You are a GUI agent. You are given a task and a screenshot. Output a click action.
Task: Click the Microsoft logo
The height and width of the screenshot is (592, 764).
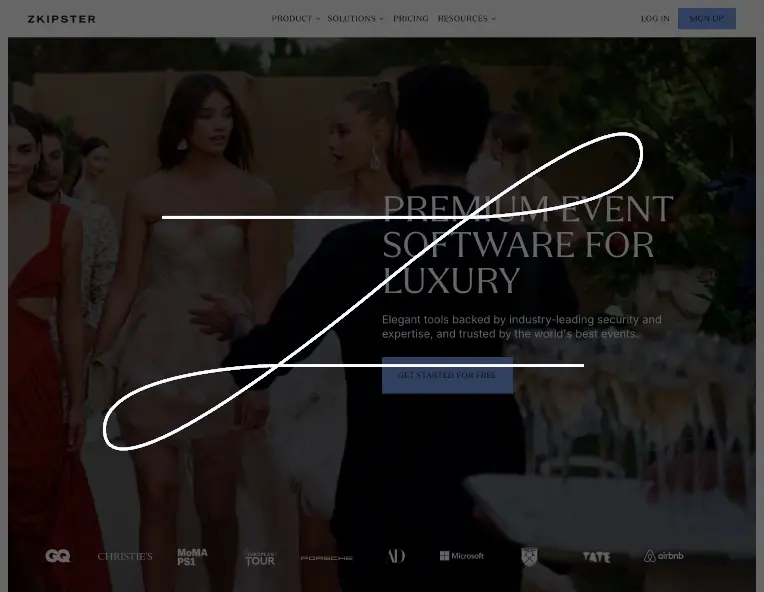point(462,556)
